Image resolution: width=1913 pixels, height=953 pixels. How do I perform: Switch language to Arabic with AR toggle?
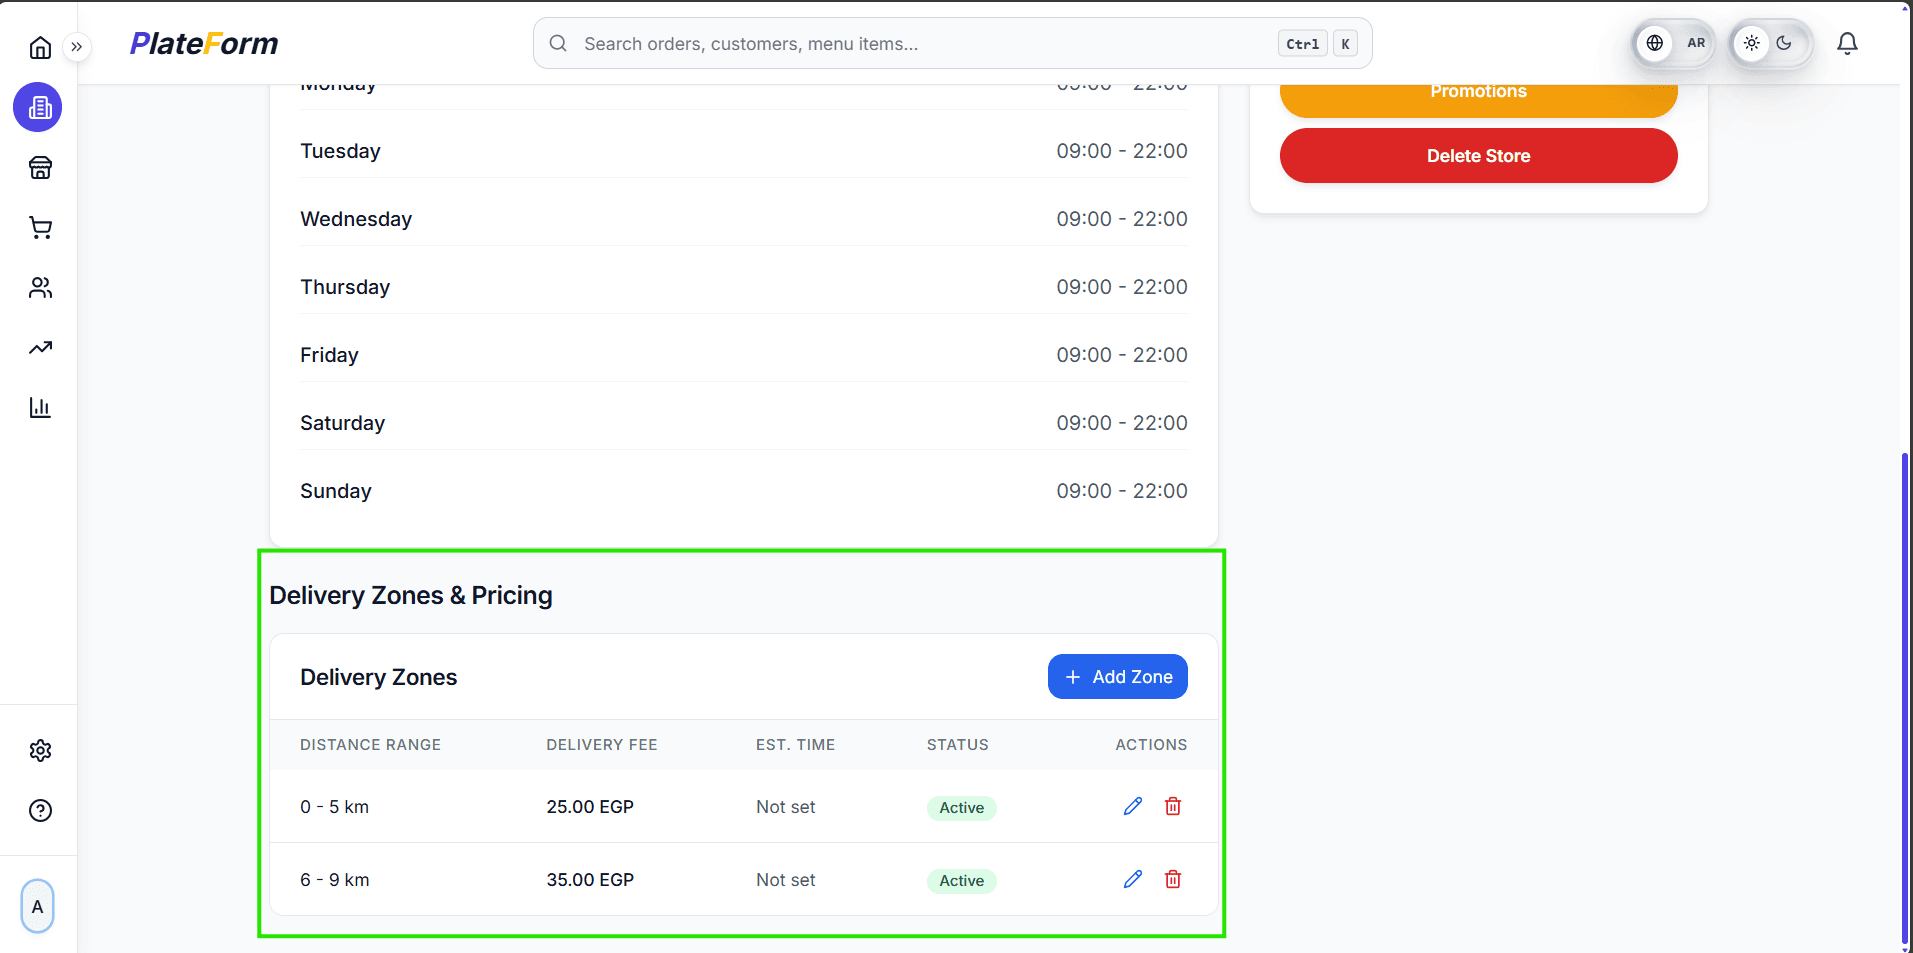[x=1695, y=43]
